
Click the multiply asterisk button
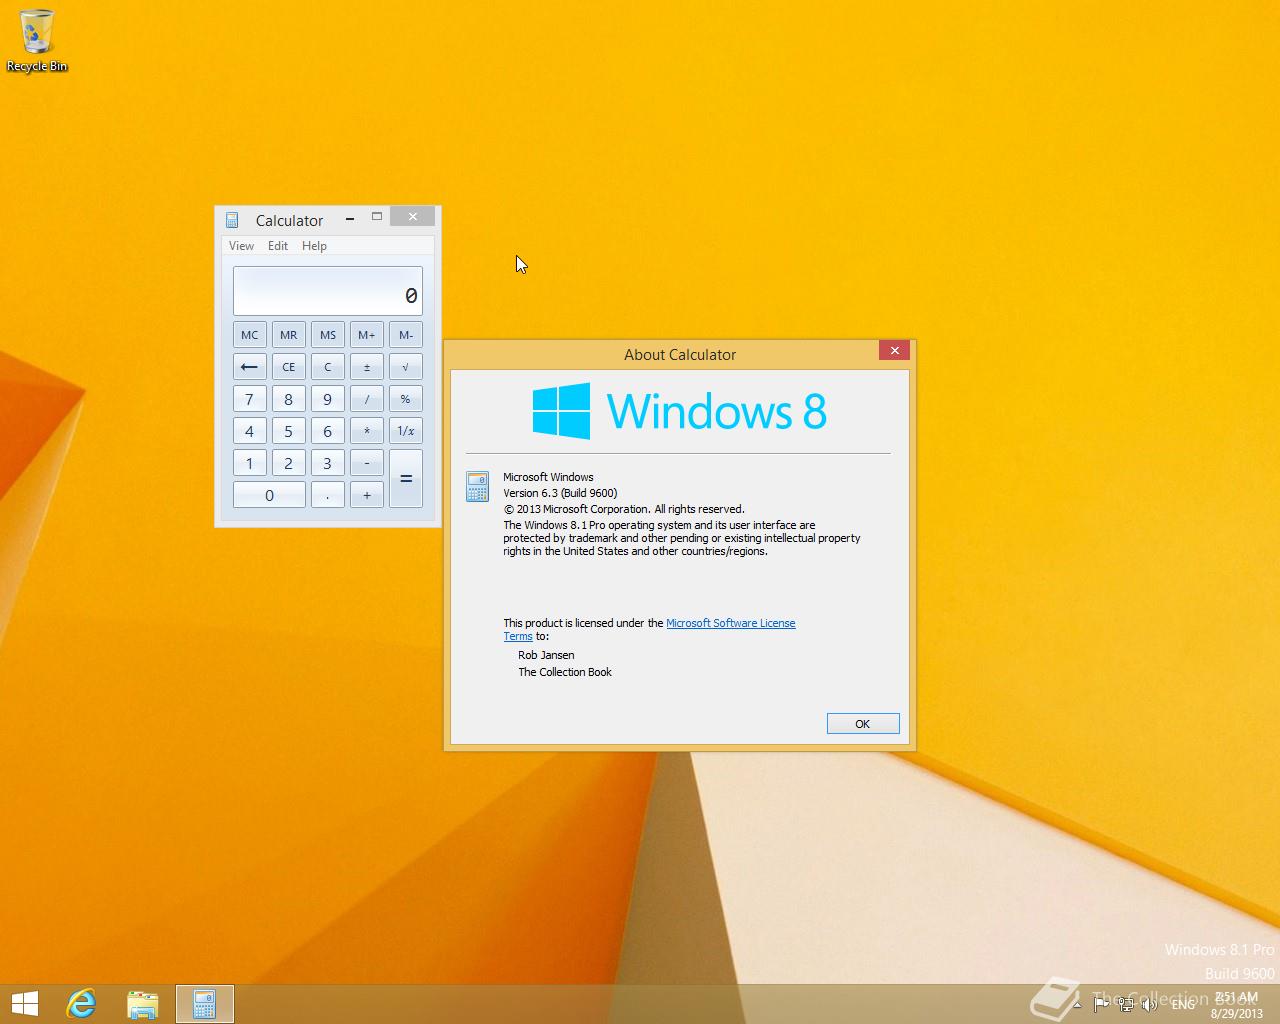coord(367,431)
